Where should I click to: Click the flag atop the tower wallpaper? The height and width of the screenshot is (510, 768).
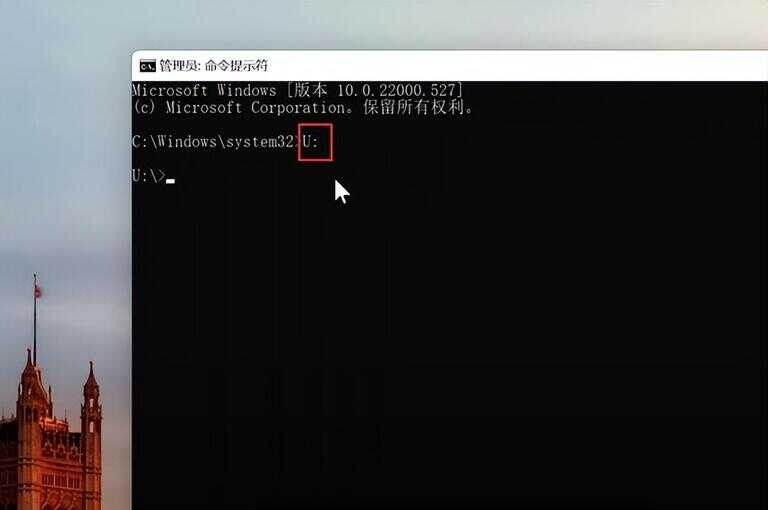pos(38,292)
